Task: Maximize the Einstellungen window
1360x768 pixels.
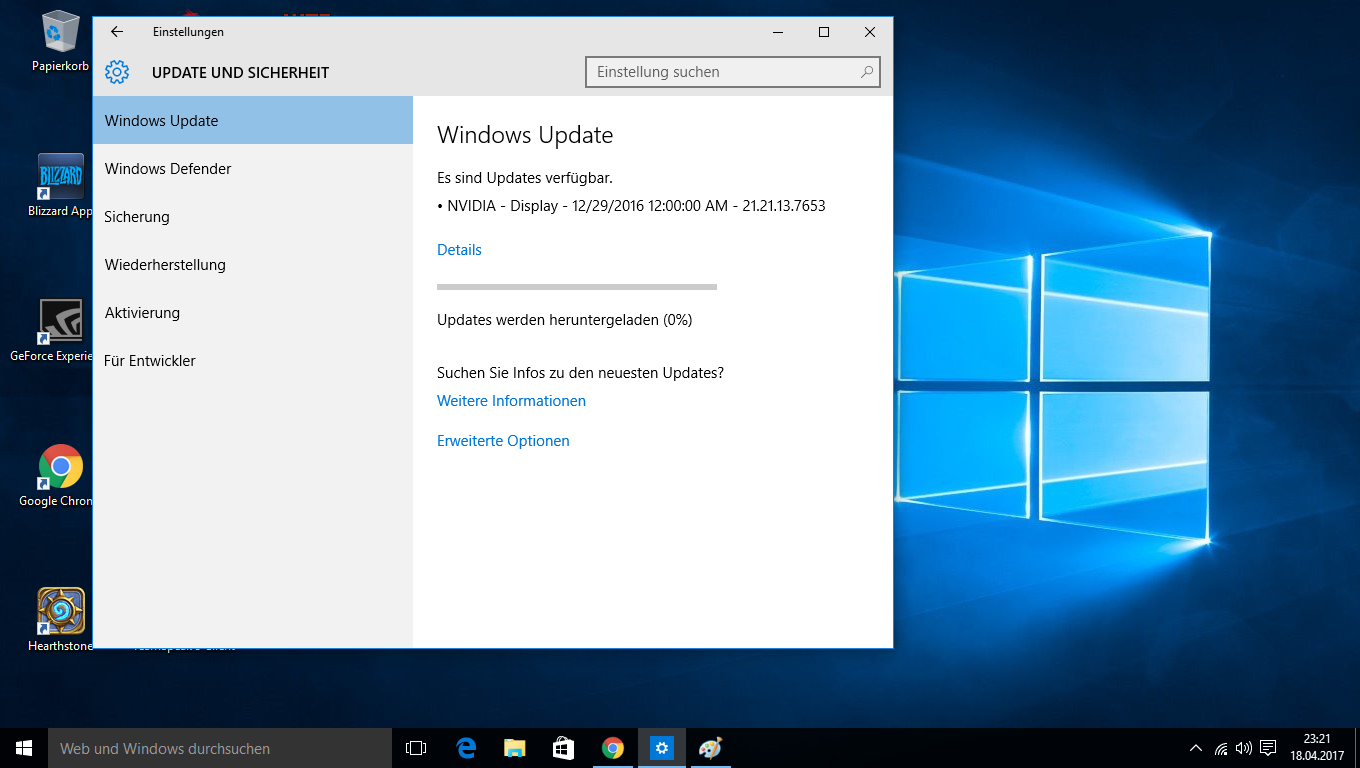Action: (x=824, y=32)
